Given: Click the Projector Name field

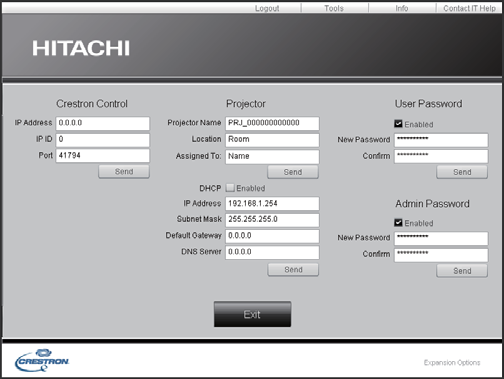Looking at the screenshot, I should [272, 123].
